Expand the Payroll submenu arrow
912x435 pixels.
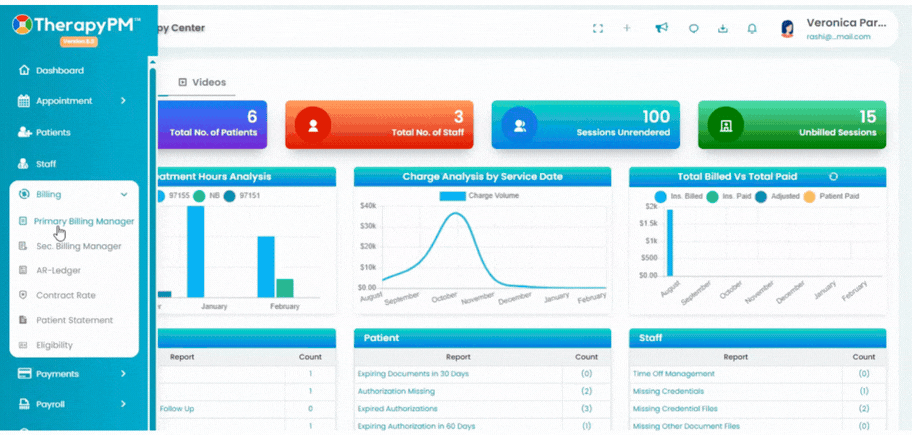[123, 404]
